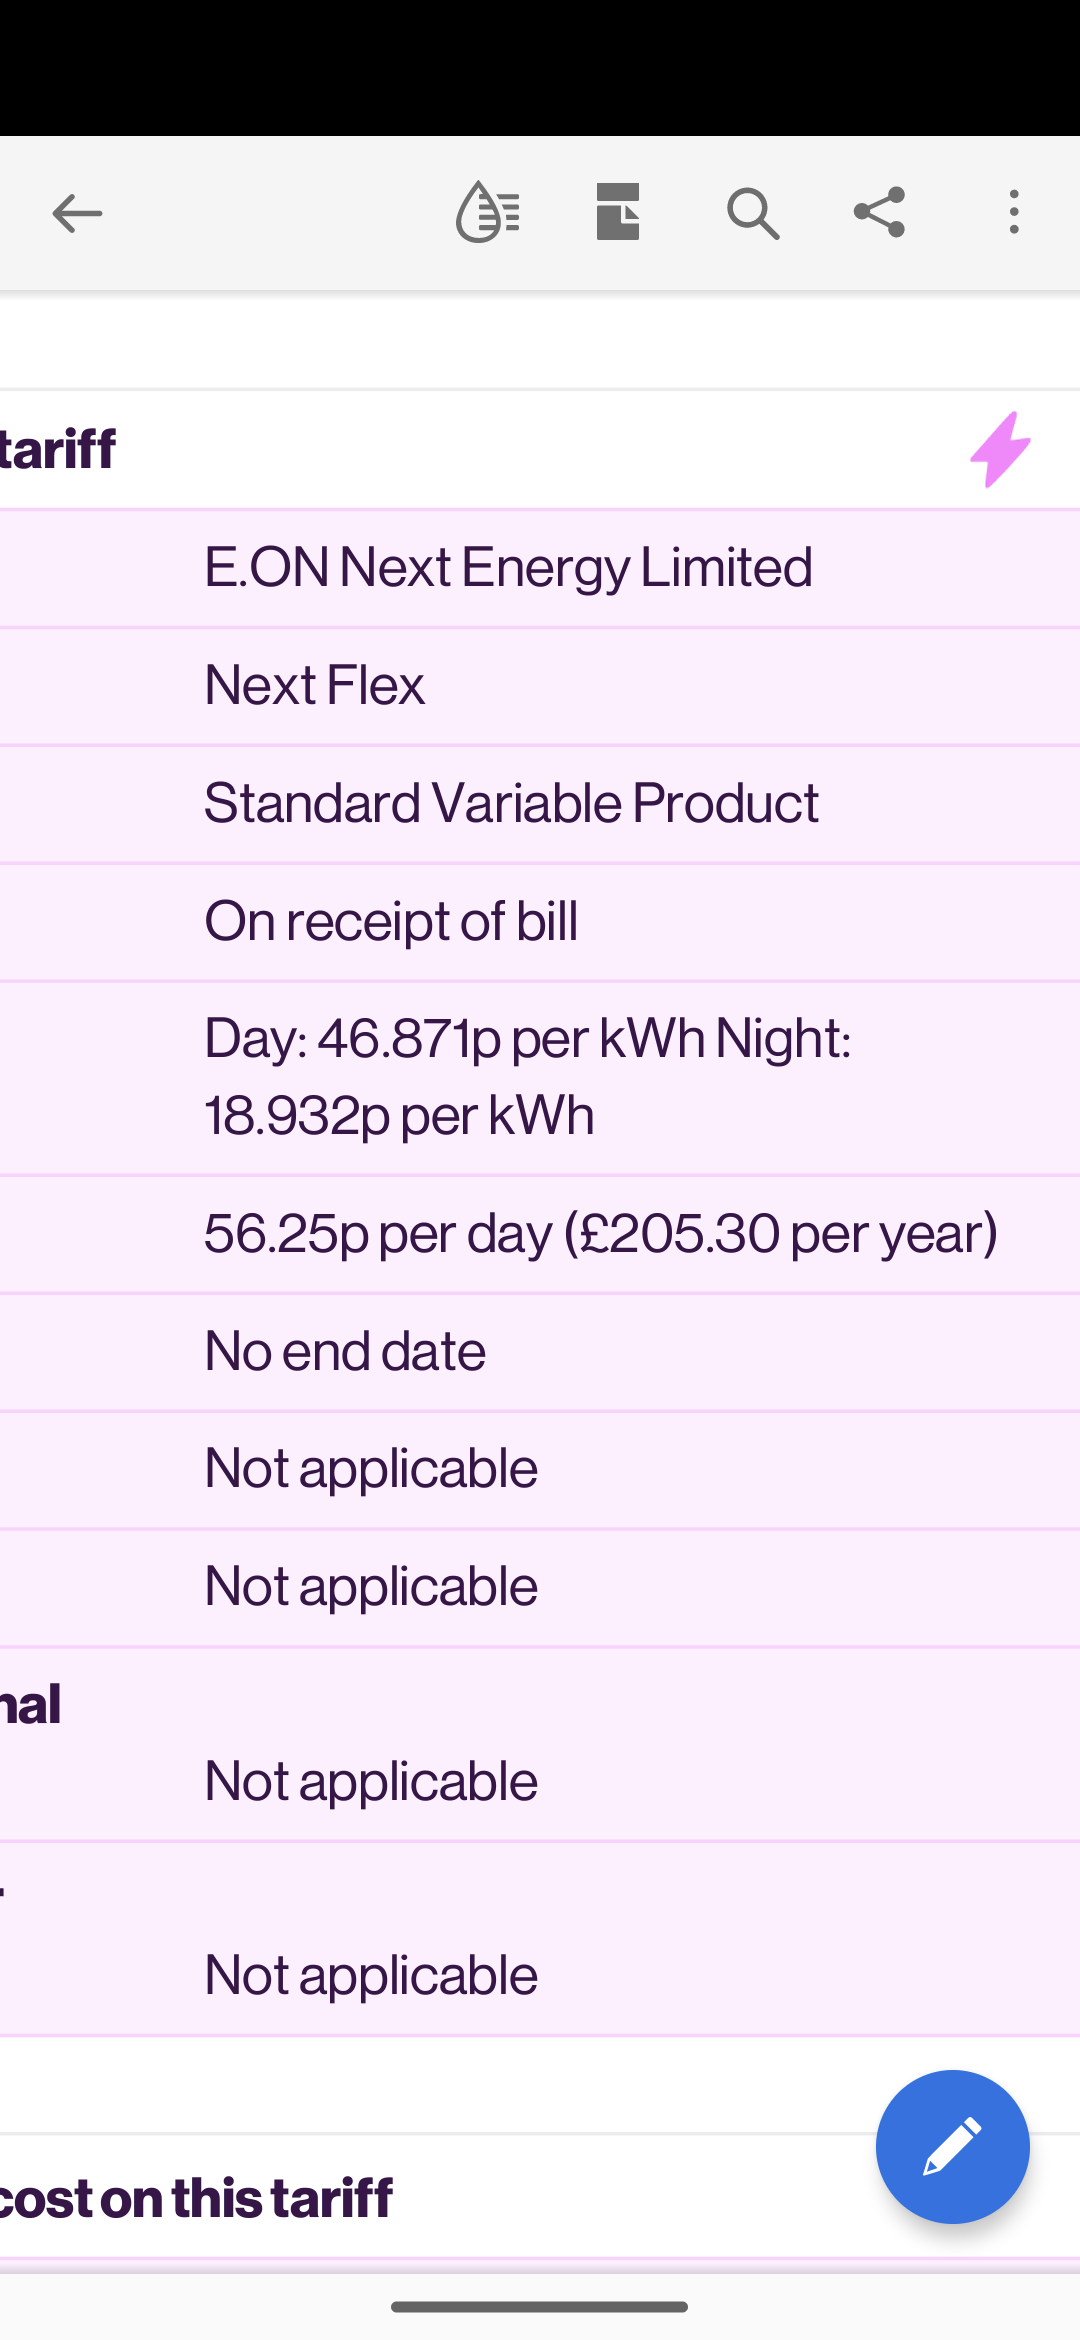Image resolution: width=1080 pixels, height=2340 pixels.
Task: Open the page view mode icon
Action: [x=618, y=213]
